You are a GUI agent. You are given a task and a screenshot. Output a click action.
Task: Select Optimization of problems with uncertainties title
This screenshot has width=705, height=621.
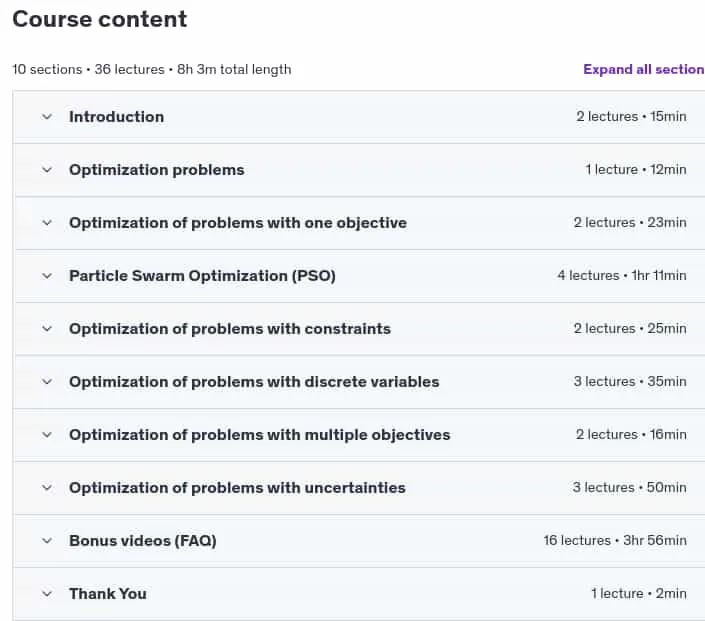237,488
